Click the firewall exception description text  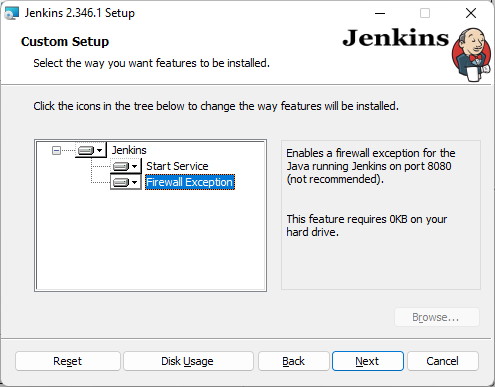click(370, 166)
